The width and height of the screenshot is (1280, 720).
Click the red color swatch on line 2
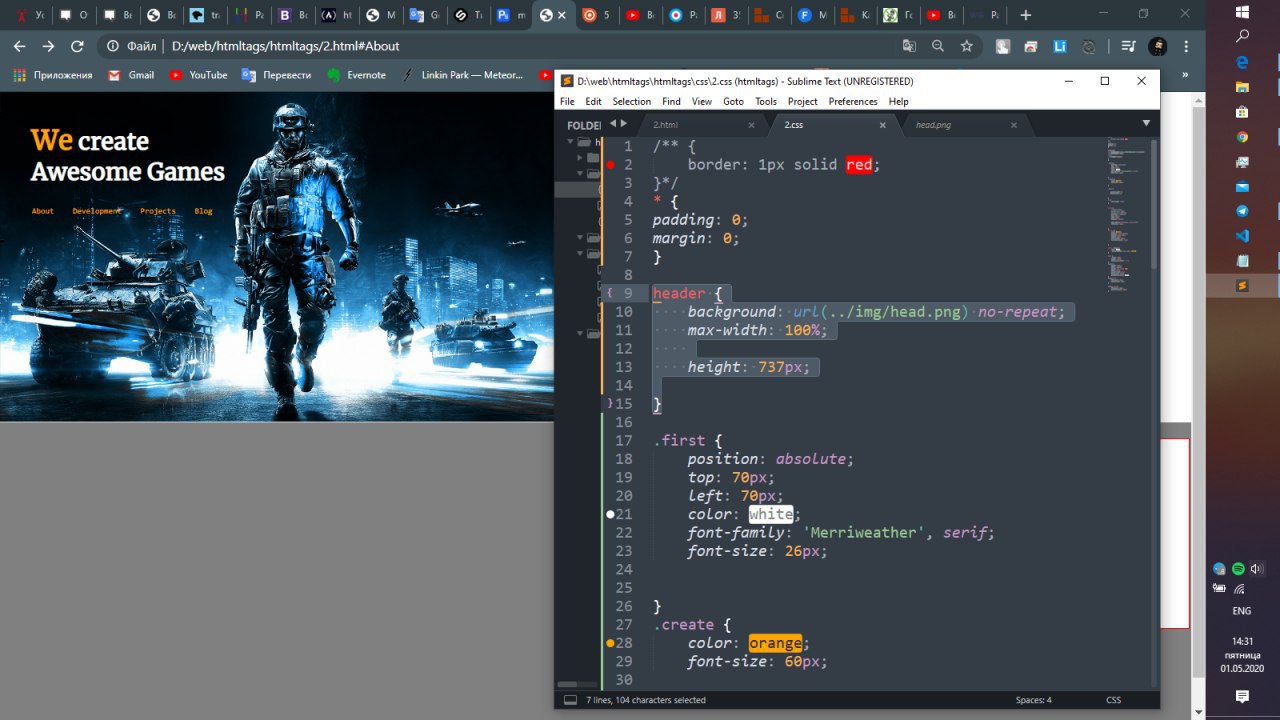pyautogui.click(x=859, y=164)
